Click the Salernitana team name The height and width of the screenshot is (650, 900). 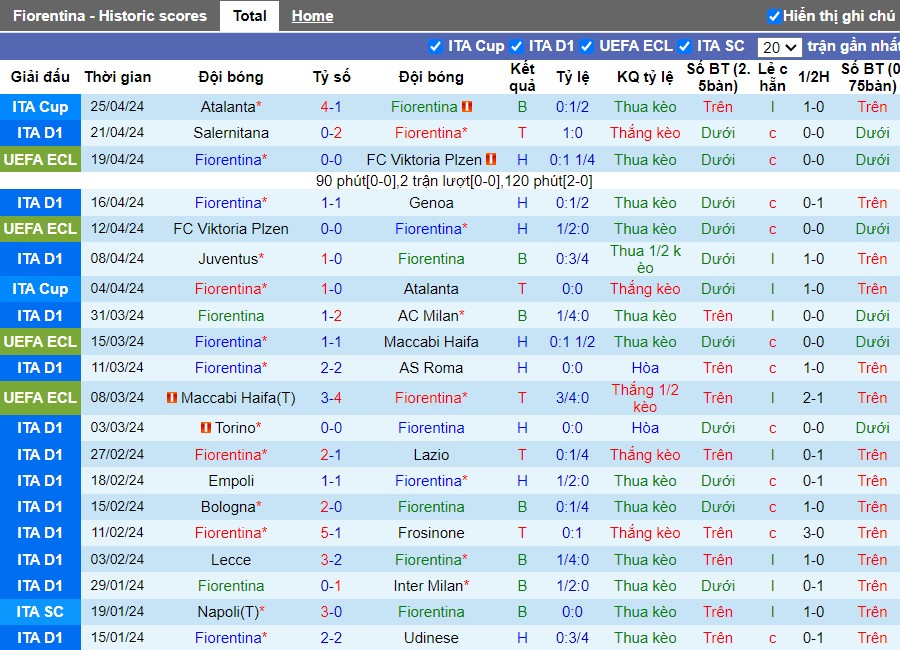tap(231, 133)
